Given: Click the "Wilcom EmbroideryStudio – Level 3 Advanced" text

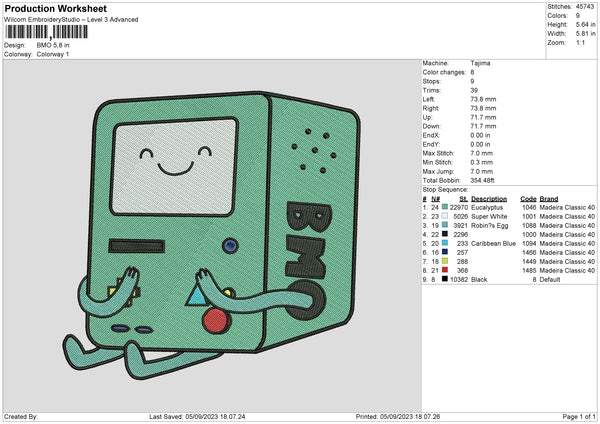Looking at the screenshot, I should pos(71,20).
